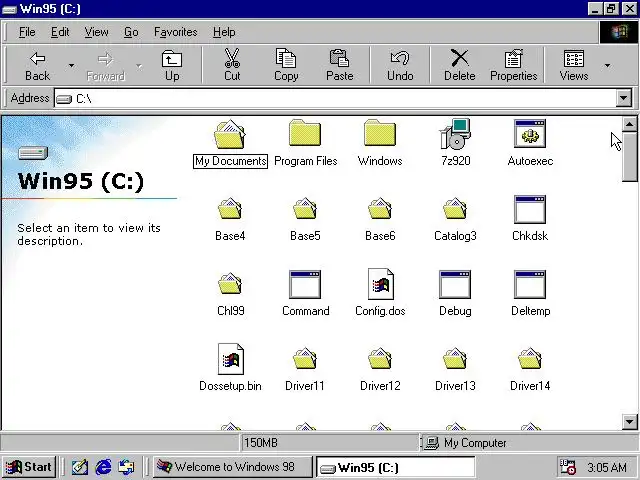640x480 pixels.
Task: Click the 150MB status bar text
Action: coord(261,443)
